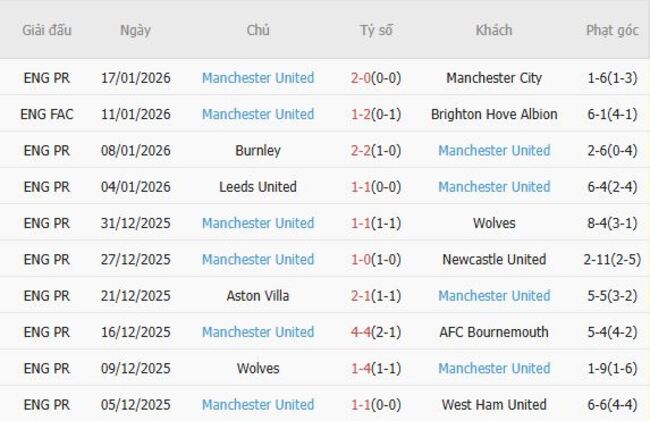This screenshot has width=650, height=421.
Task: Select Manchester United in the 04/01/2026 row
Action: coord(494,187)
